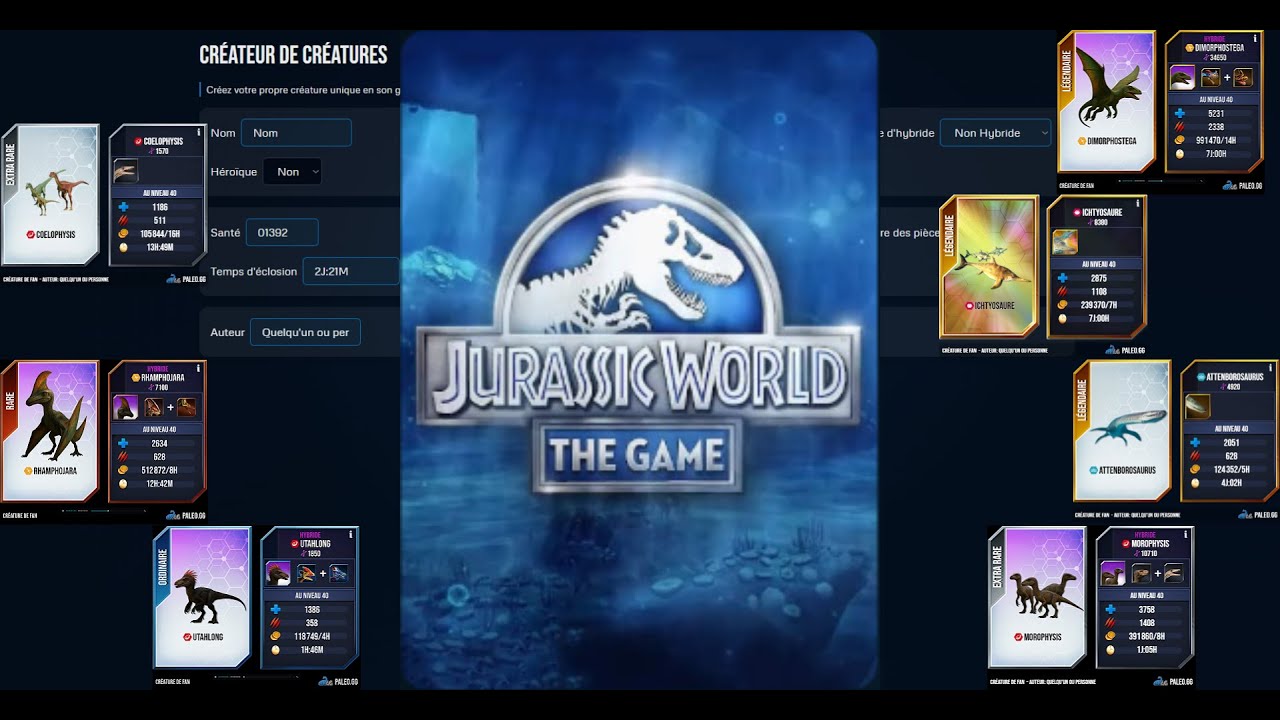1280x720 pixels.
Task: Click the Santé field showing 01392
Action: tap(282, 233)
